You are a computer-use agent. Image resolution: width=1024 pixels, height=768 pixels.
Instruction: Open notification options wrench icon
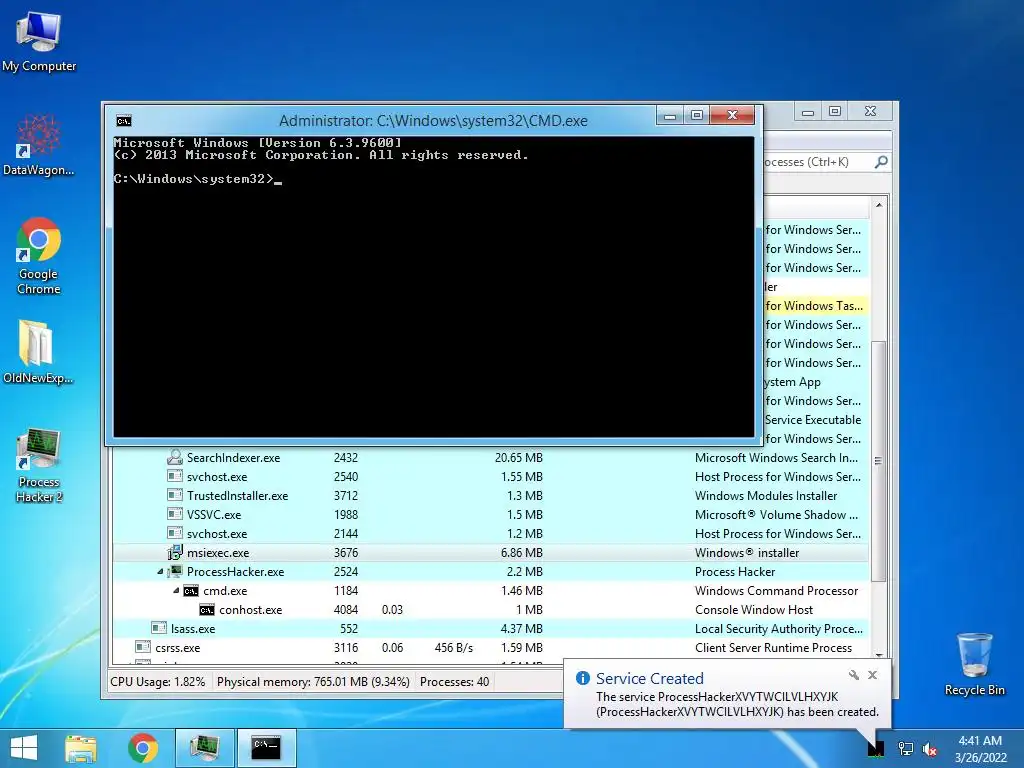[x=854, y=675]
